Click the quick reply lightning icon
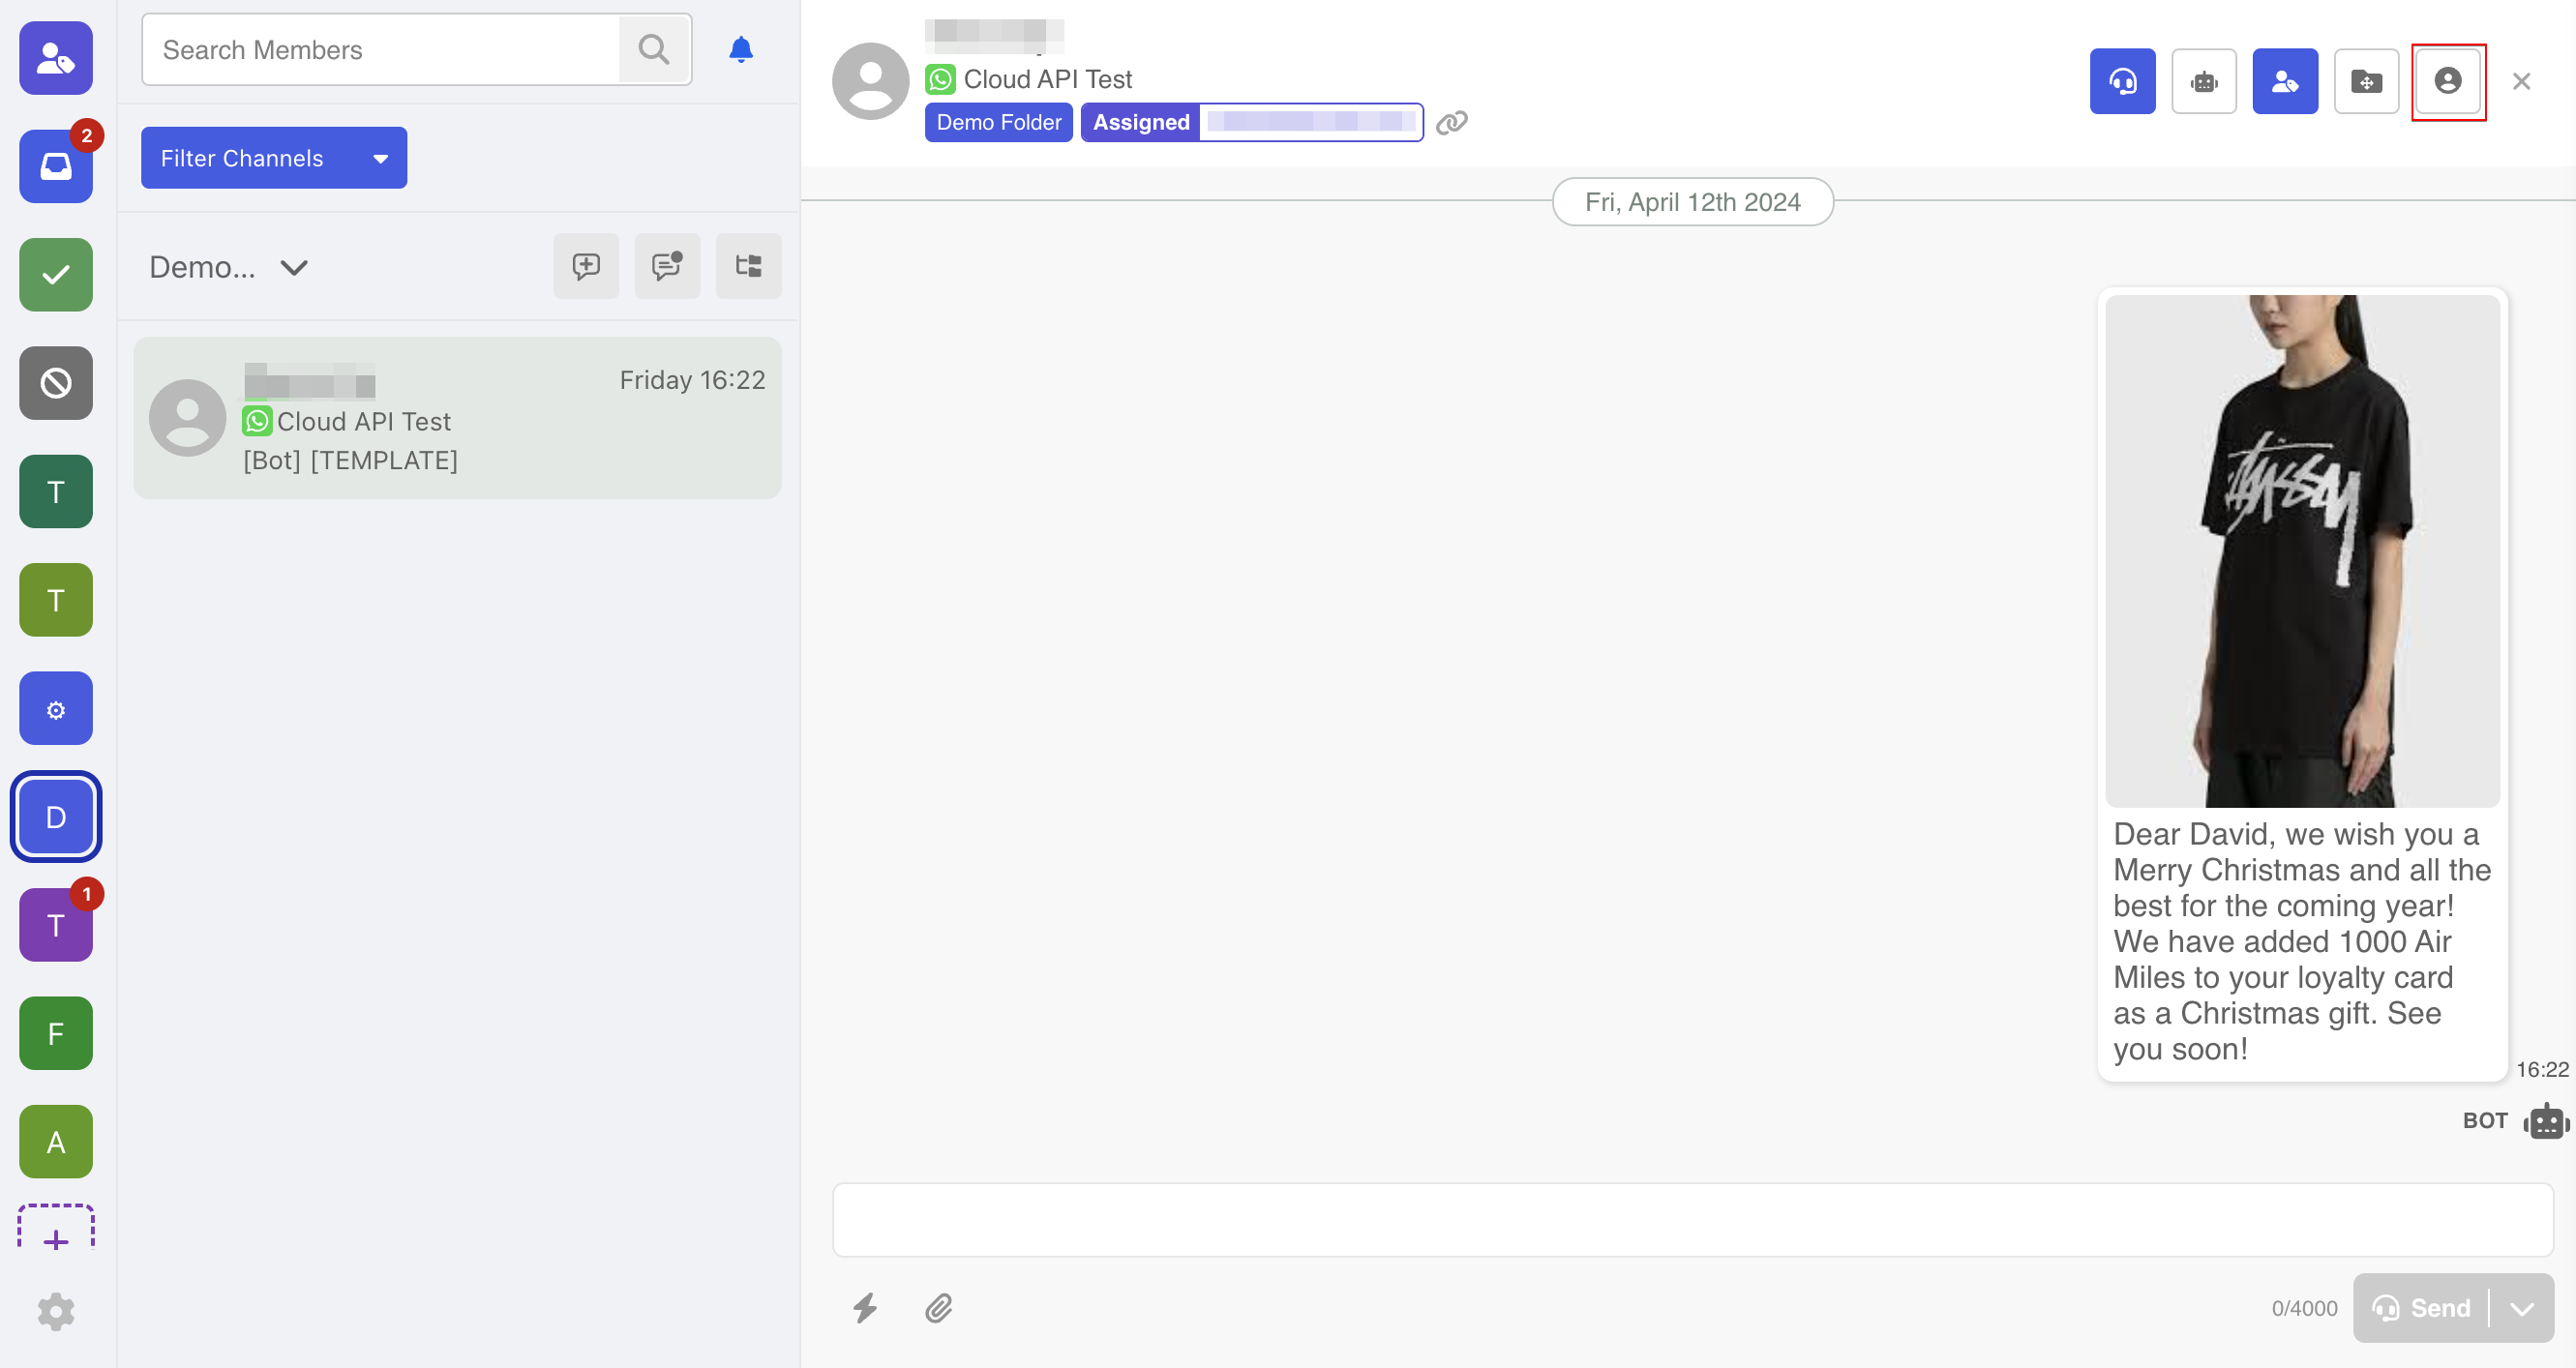2576x1368 pixels. (x=865, y=1307)
